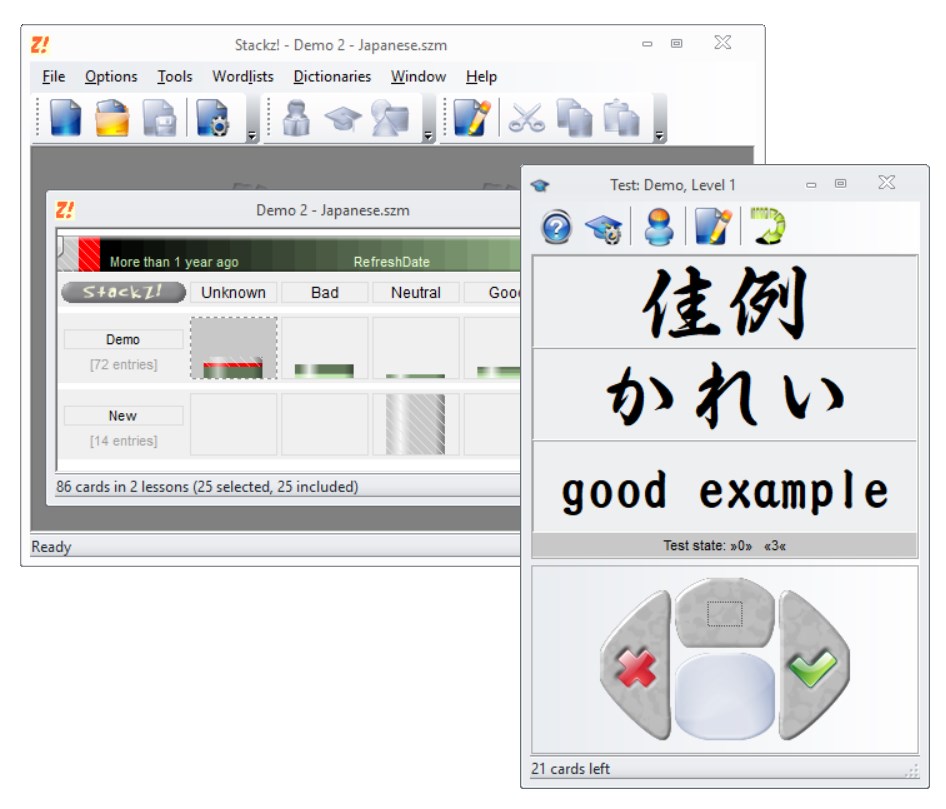The width and height of the screenshot is (946, 809).
Task: Click the Stackz! logo button in lesson grid
Action: pyautogui.click(x=123, y=292)
